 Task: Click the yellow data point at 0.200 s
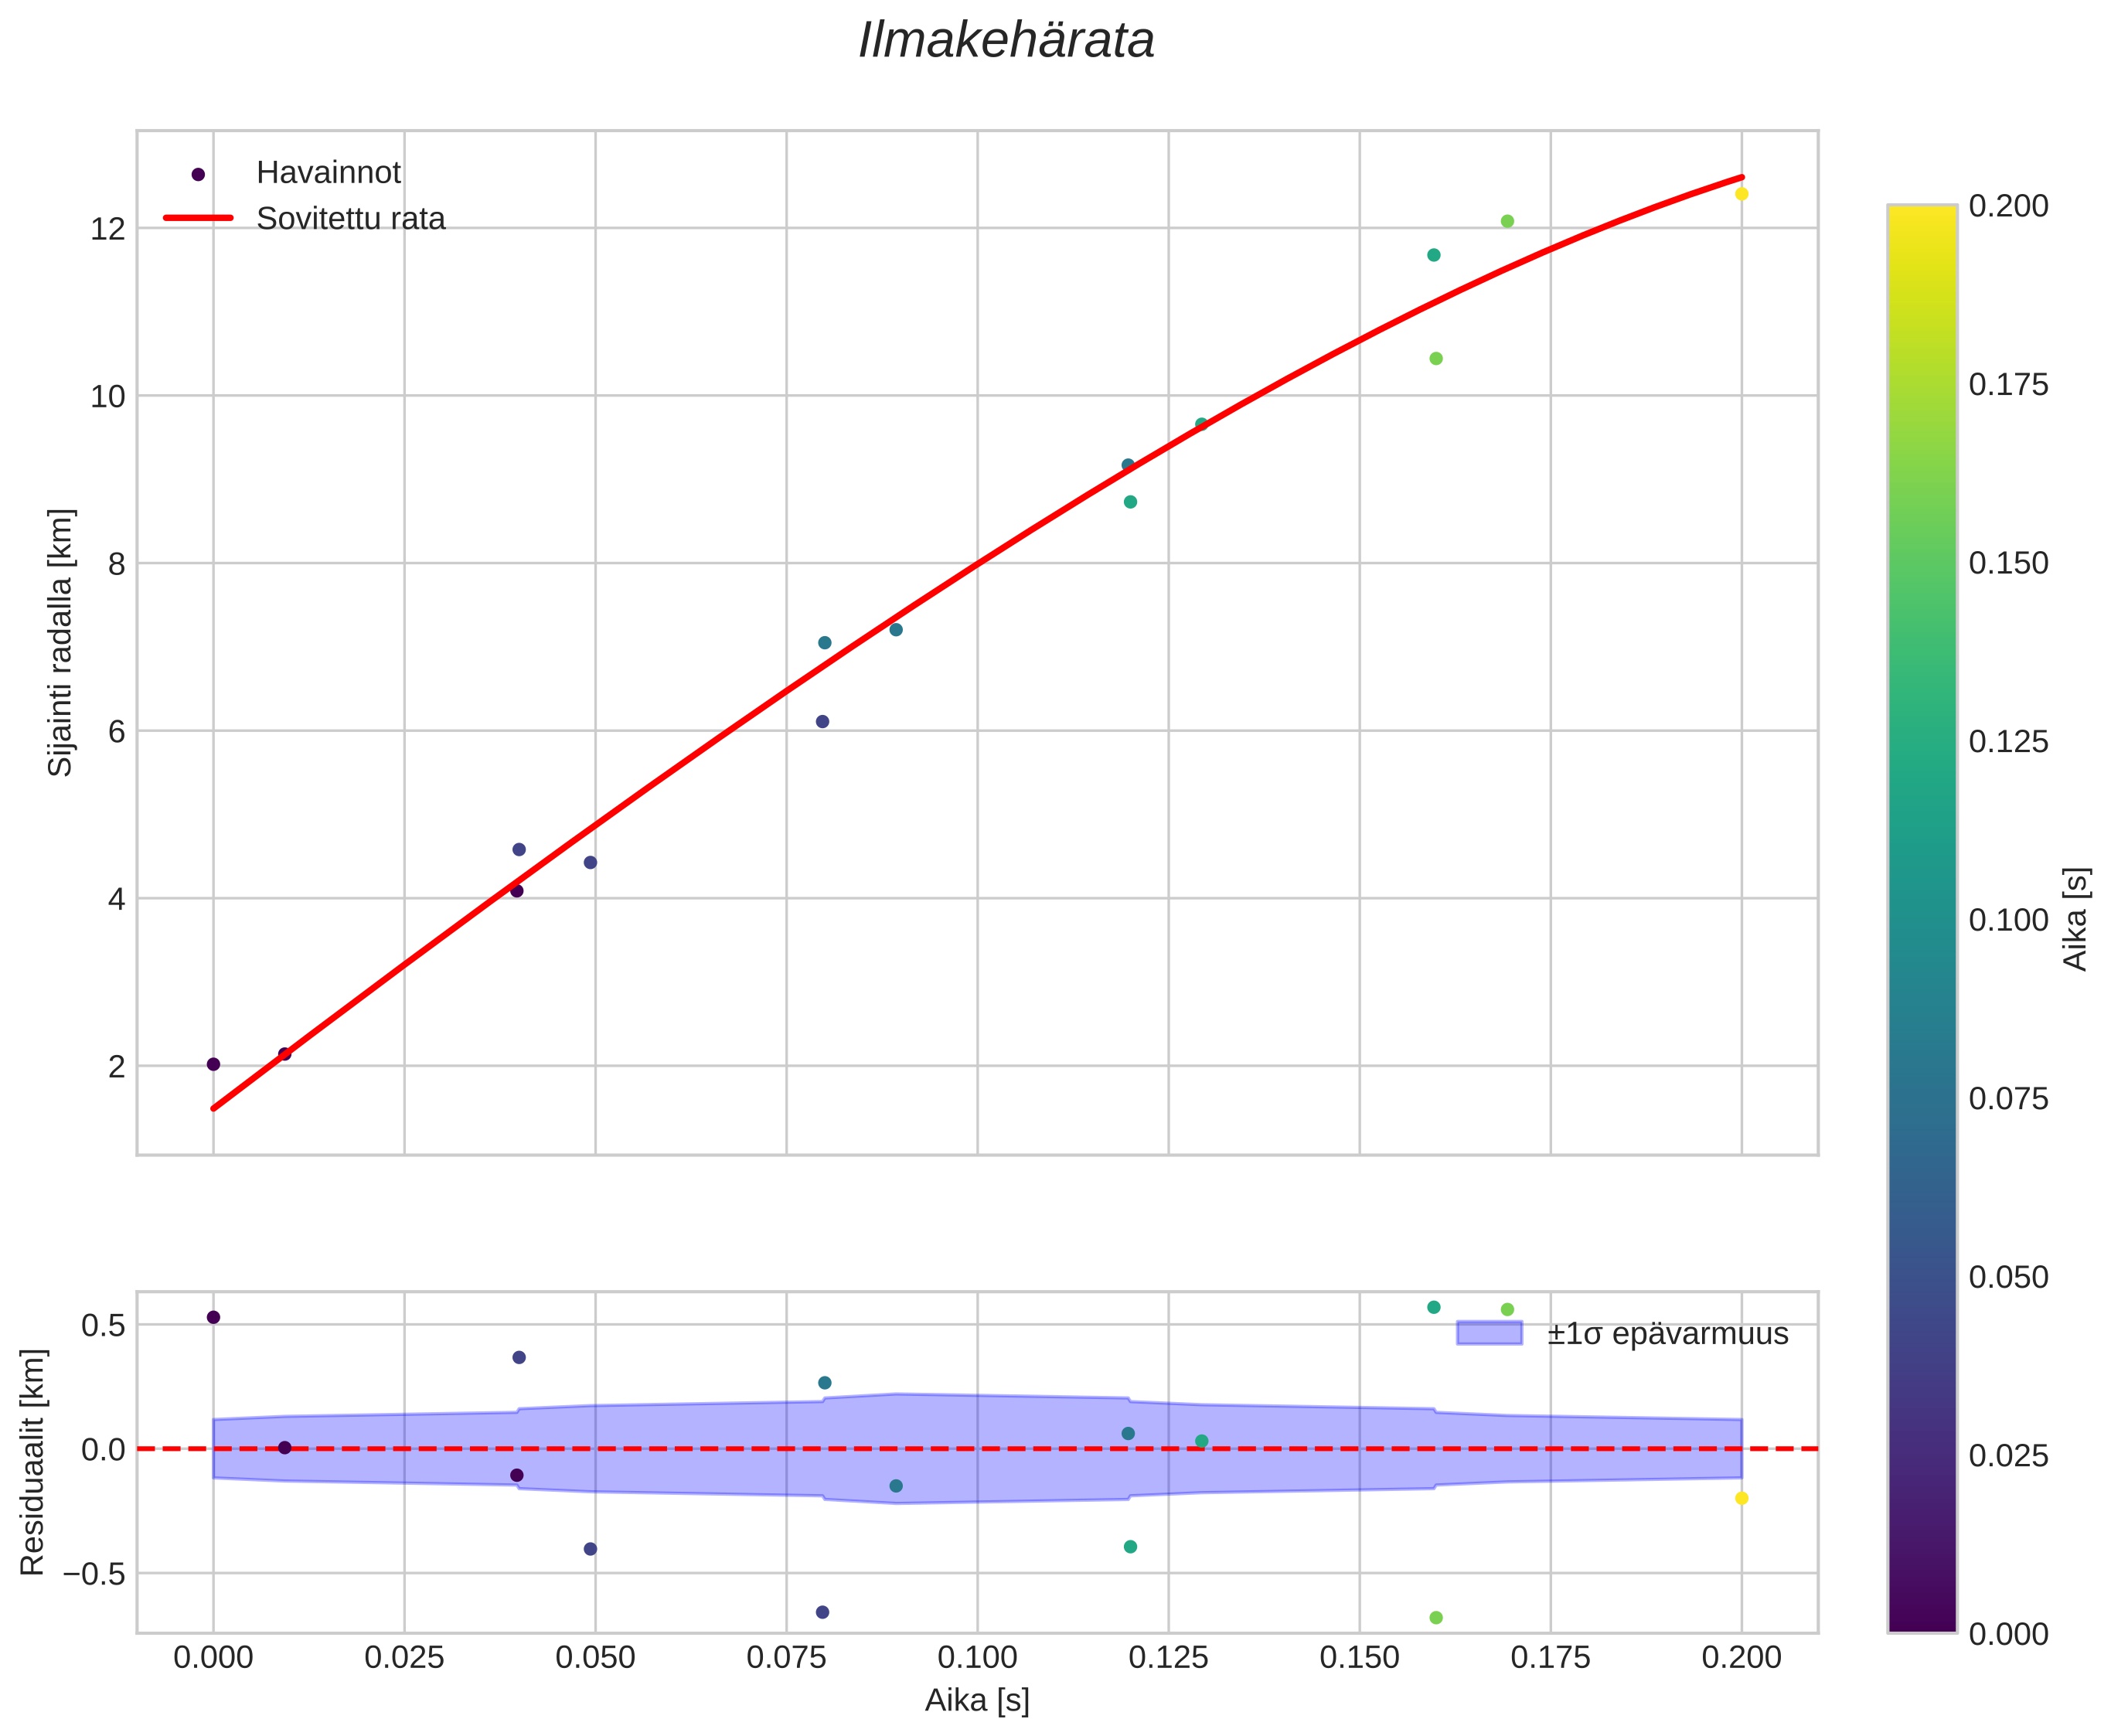point(1741,194)
